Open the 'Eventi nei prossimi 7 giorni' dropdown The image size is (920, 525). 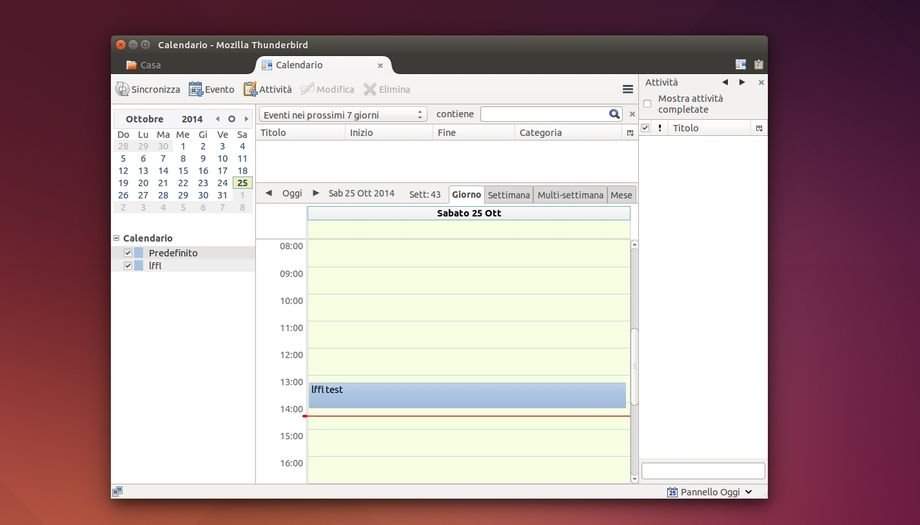tap(342, 114)
